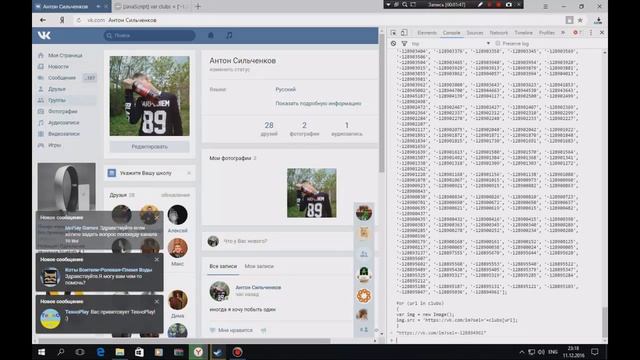Open the DevTools Timeline tab
The height and width of the screenshot is (360, 640).
pyautogui.click(x=523, y=33)
